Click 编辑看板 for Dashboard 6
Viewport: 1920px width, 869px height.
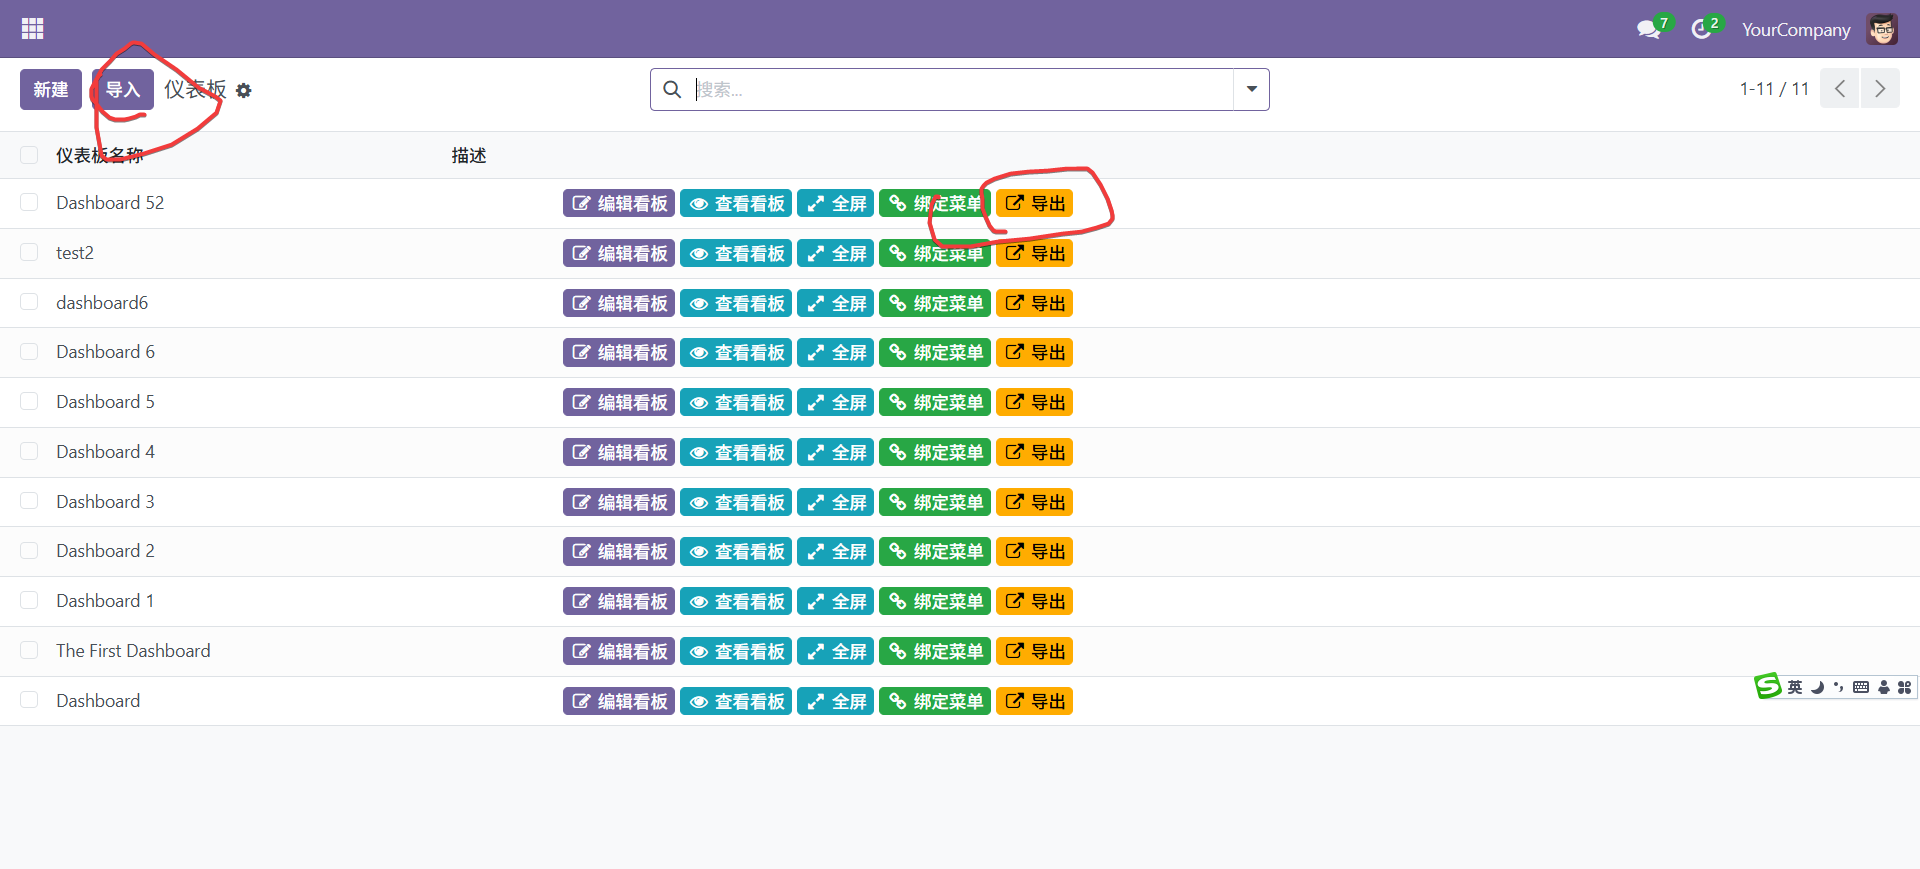(x=619, y=353)
